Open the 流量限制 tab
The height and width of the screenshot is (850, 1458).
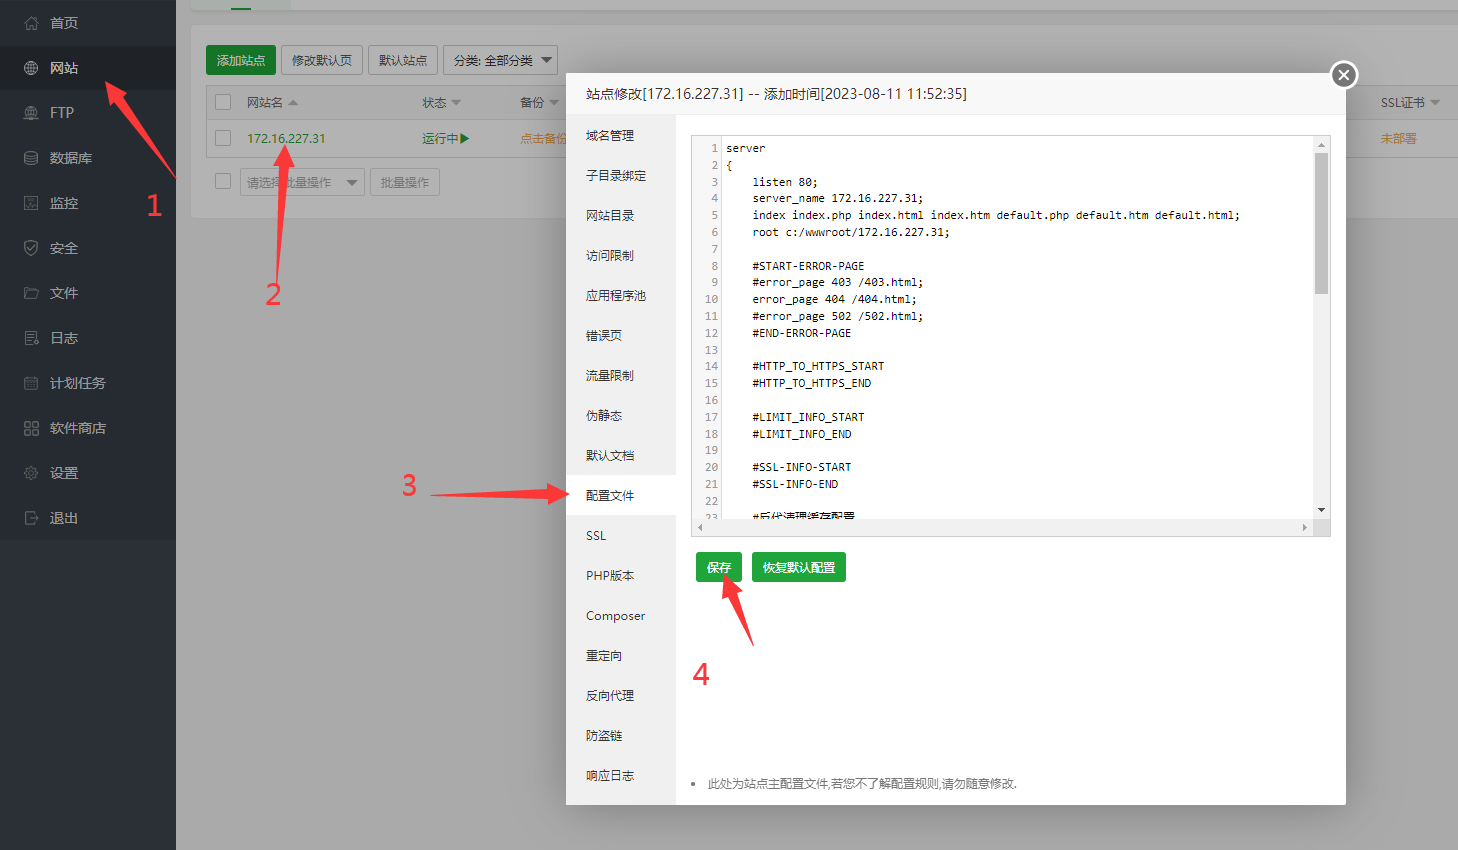coord(621,375)
